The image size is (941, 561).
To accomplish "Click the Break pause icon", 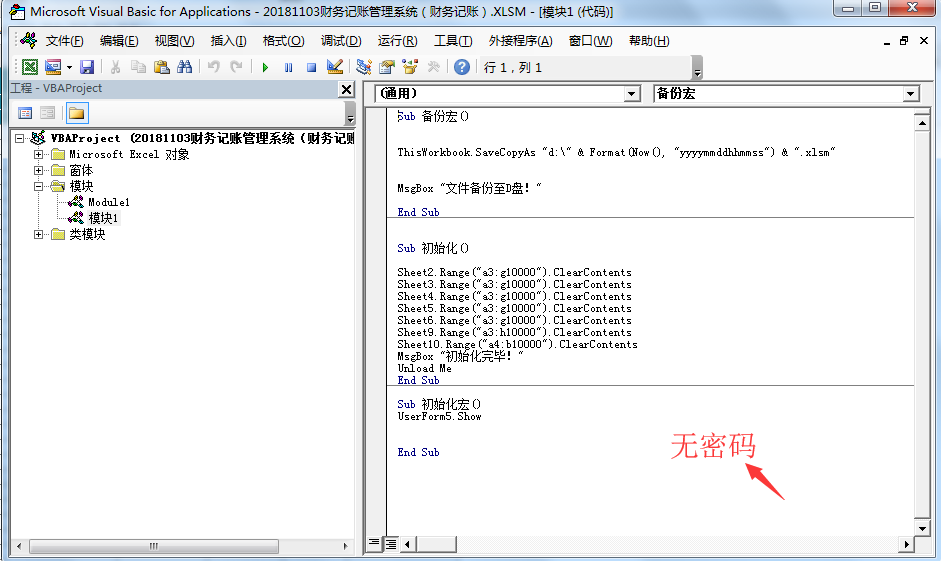I will point(289,67).
